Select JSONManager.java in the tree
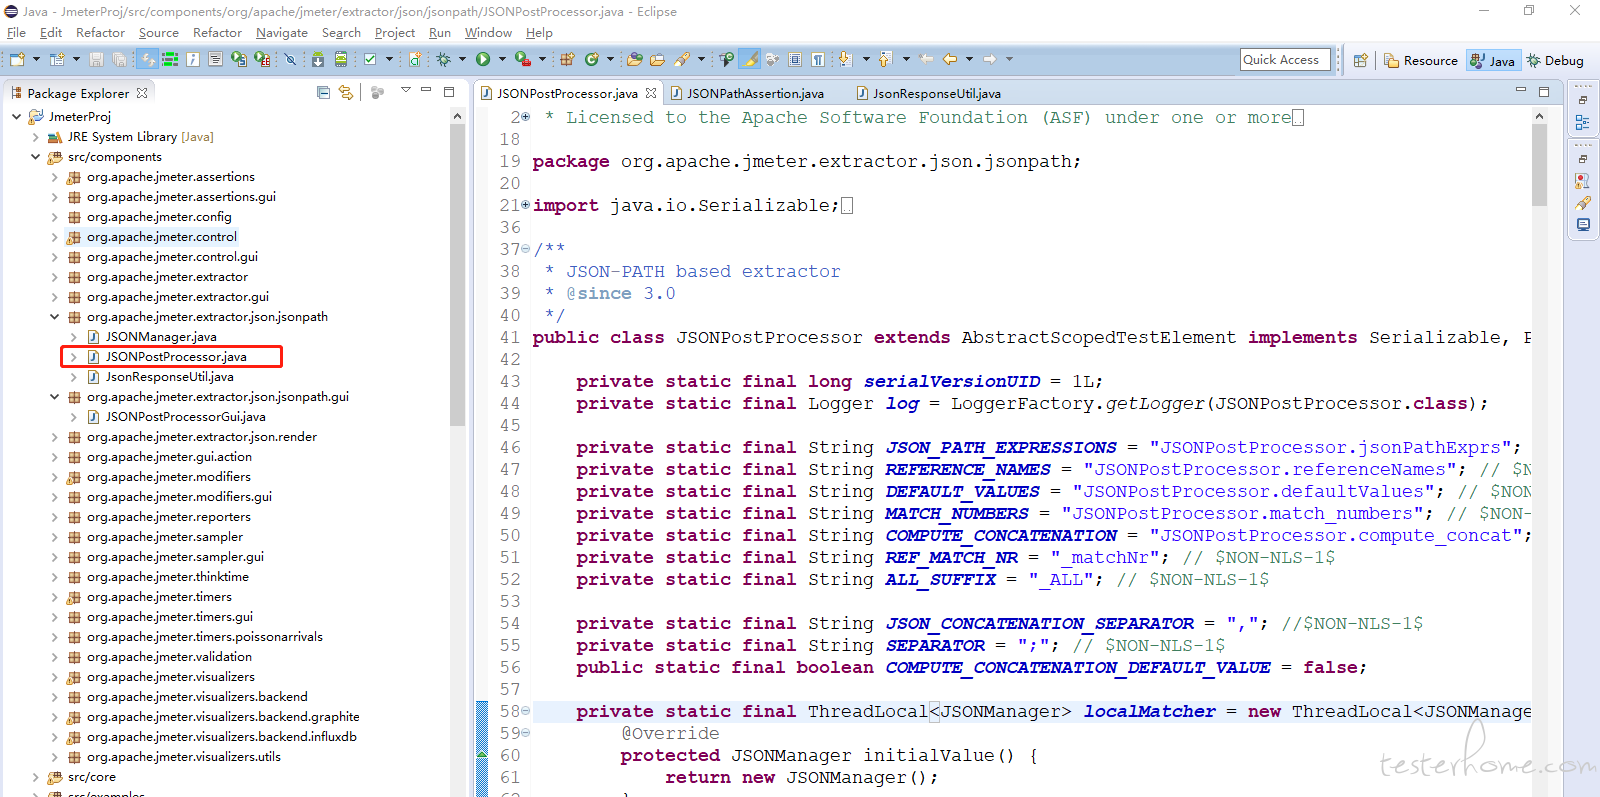This screenshot has height=797, width=1600. click(160, 337)
